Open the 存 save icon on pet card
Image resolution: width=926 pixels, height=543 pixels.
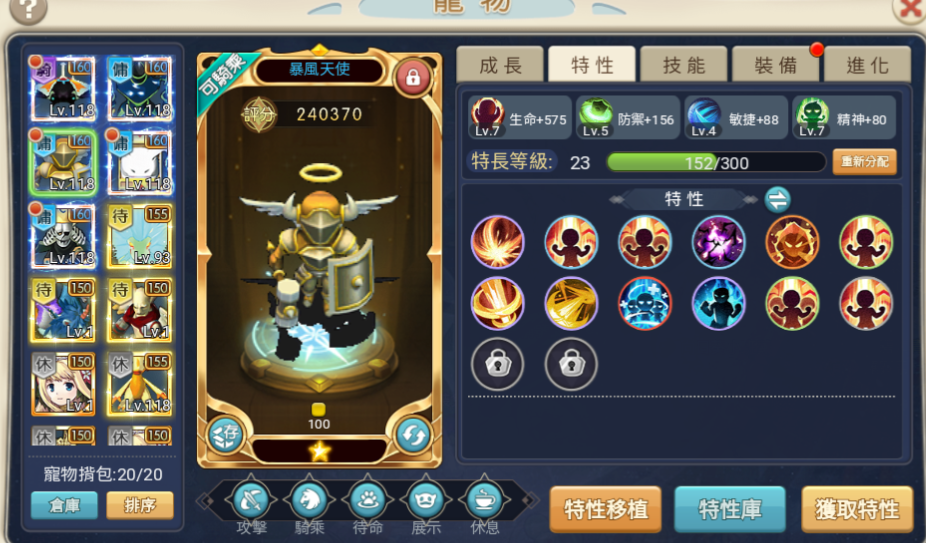226,436
